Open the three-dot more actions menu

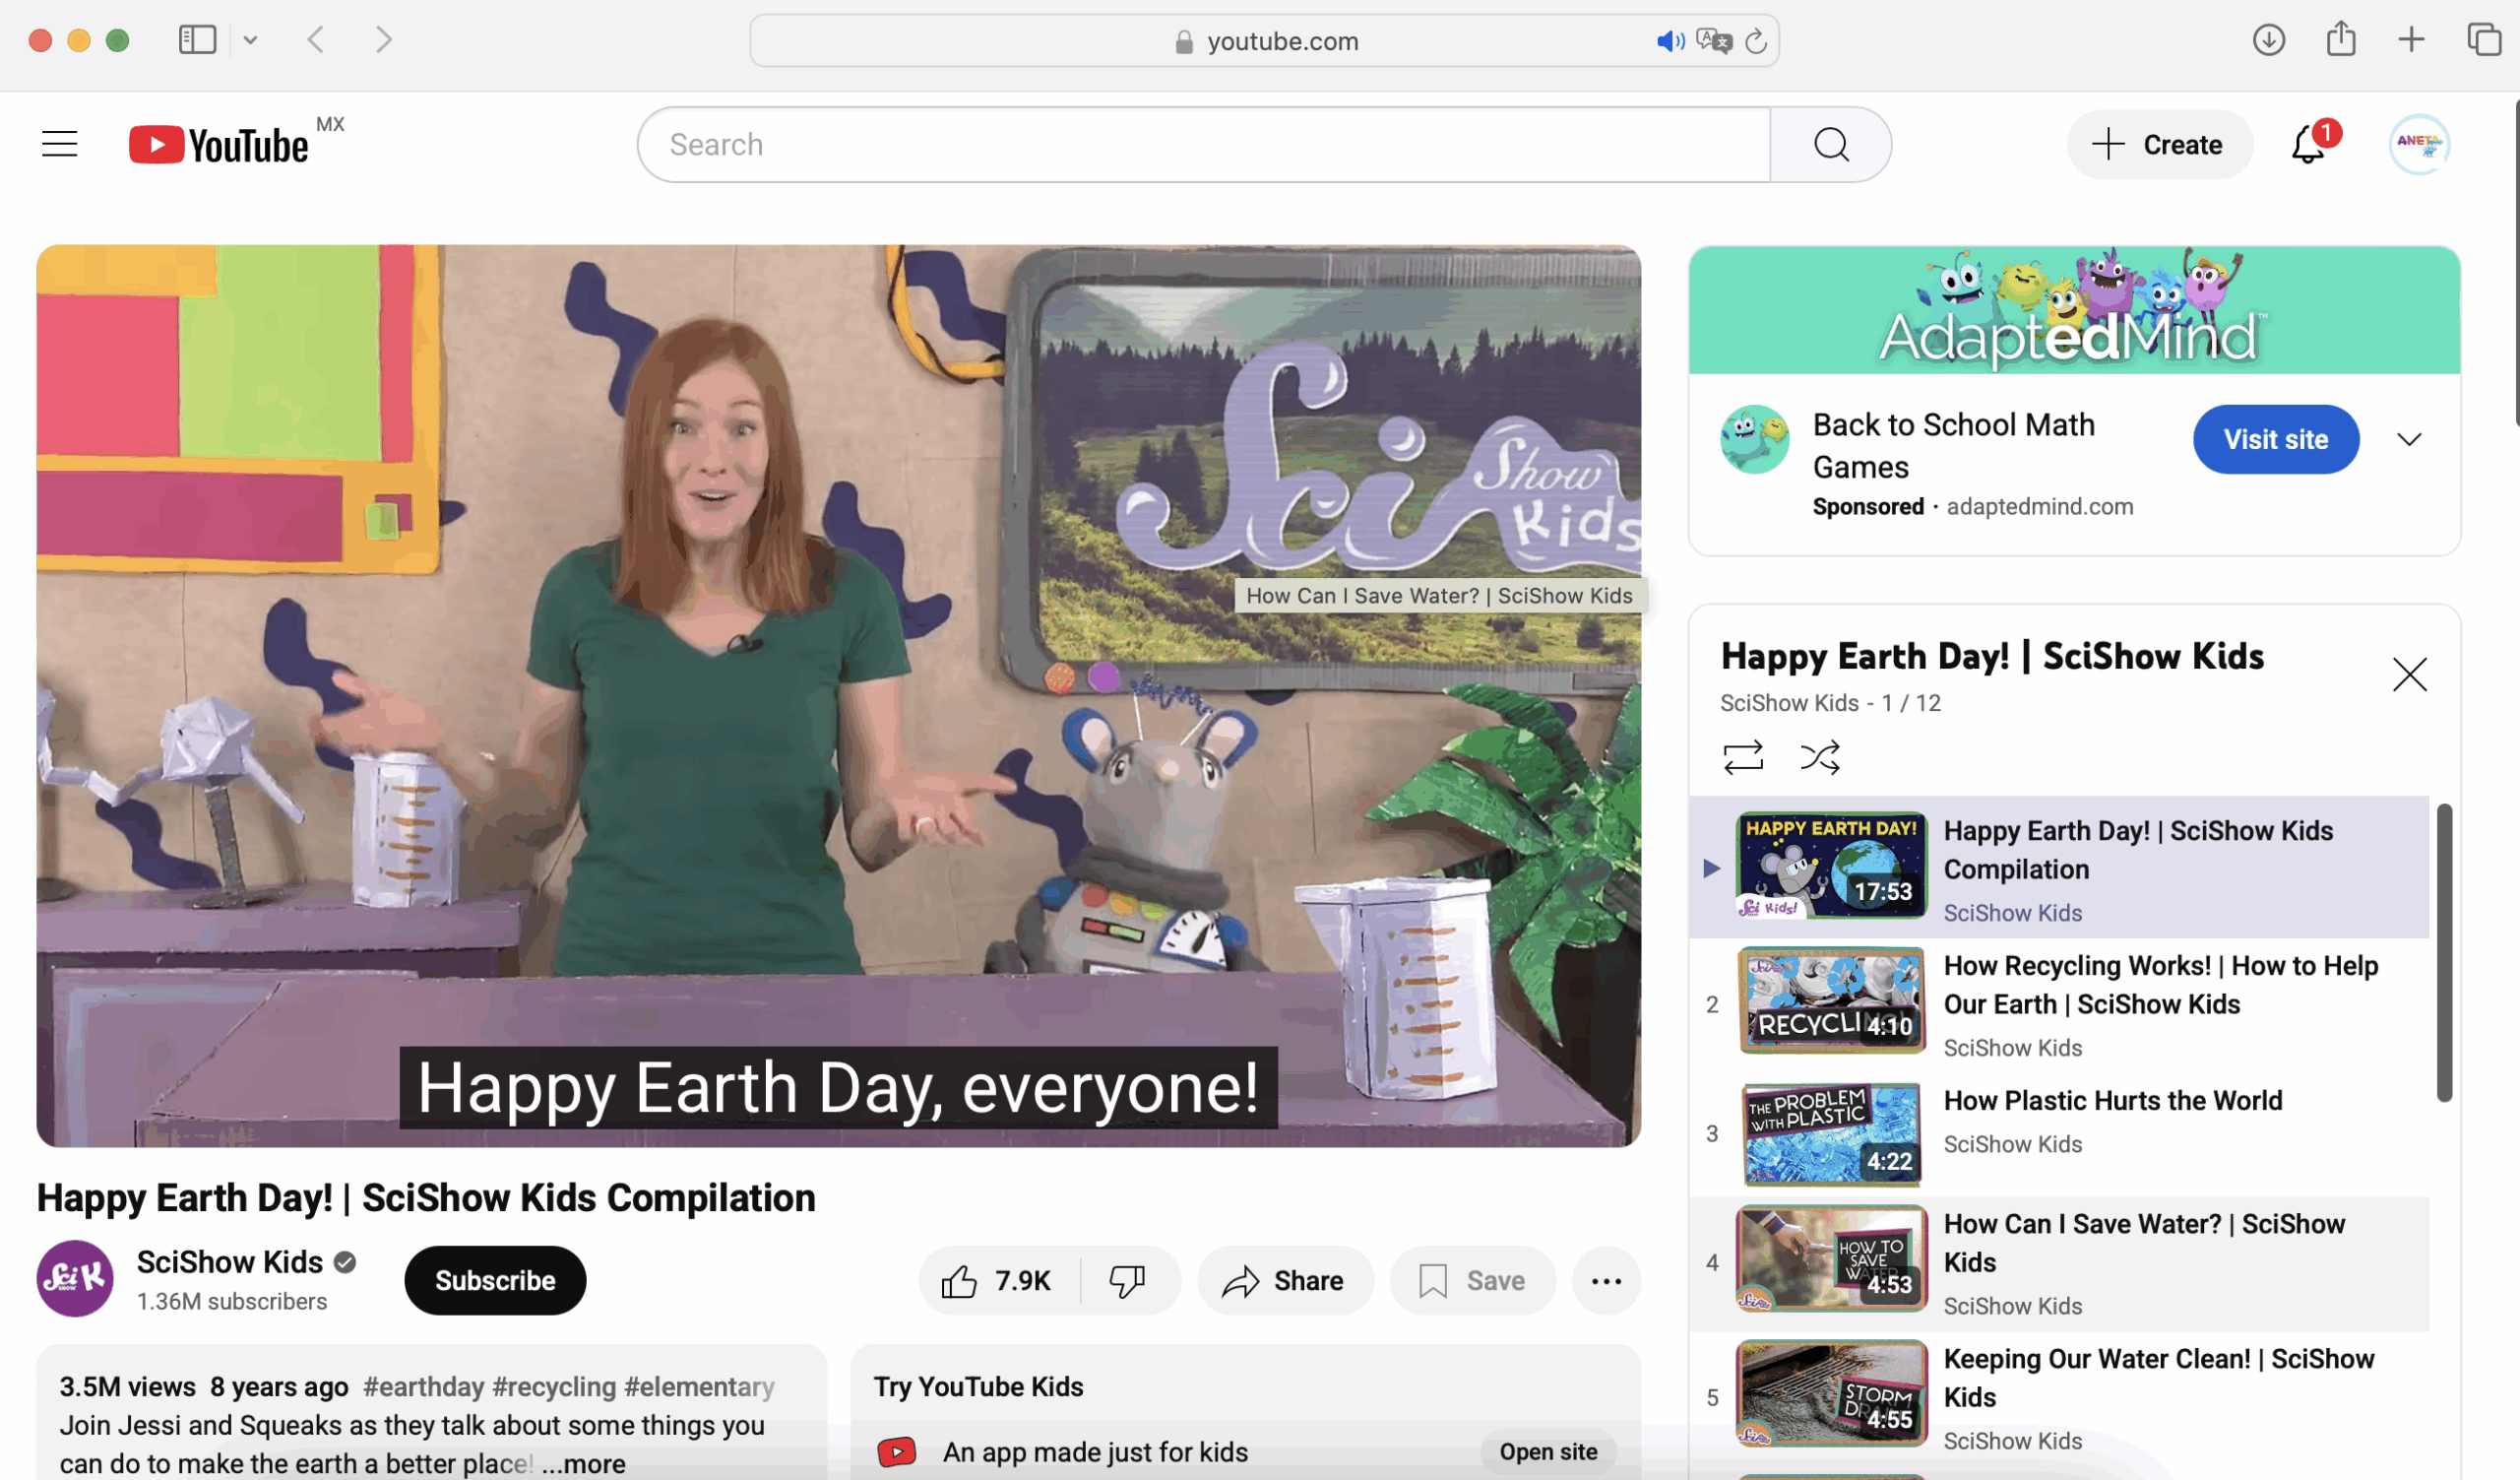point(1606,1281)
